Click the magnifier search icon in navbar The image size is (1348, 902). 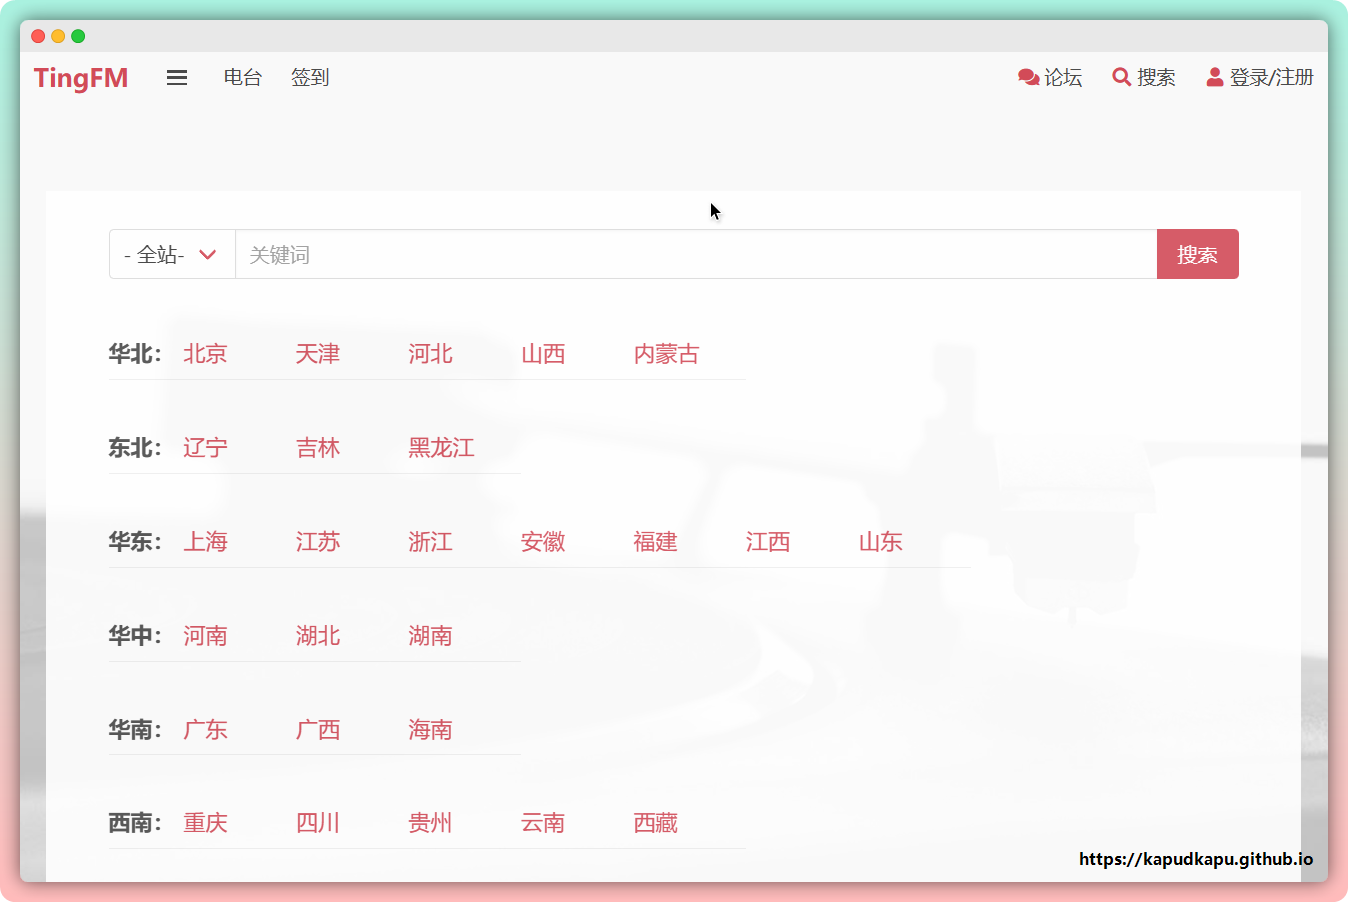(x=1121, y=77)
